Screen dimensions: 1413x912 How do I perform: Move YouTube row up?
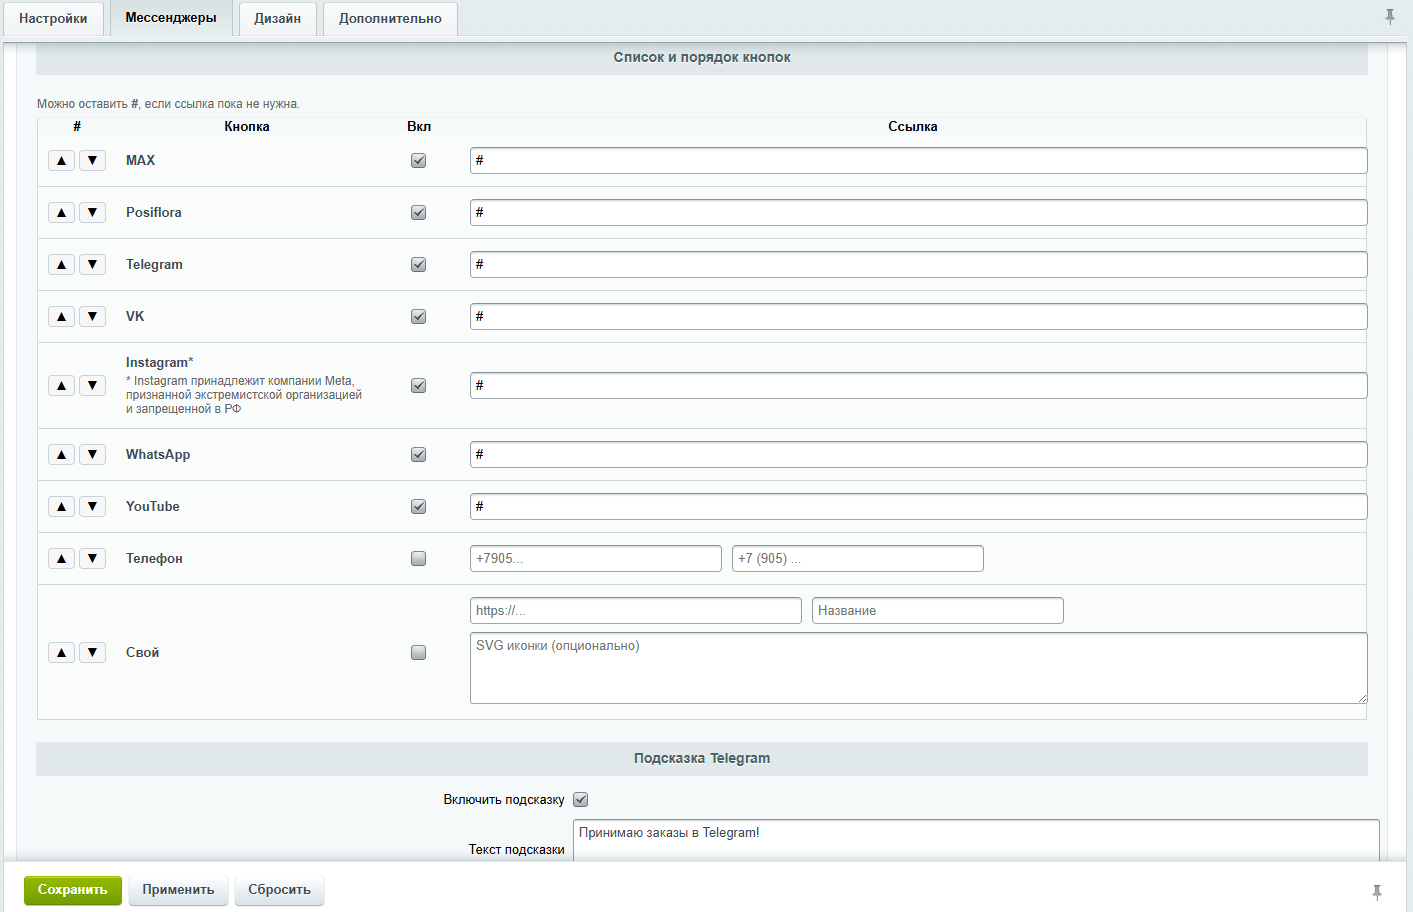point(62,506)
